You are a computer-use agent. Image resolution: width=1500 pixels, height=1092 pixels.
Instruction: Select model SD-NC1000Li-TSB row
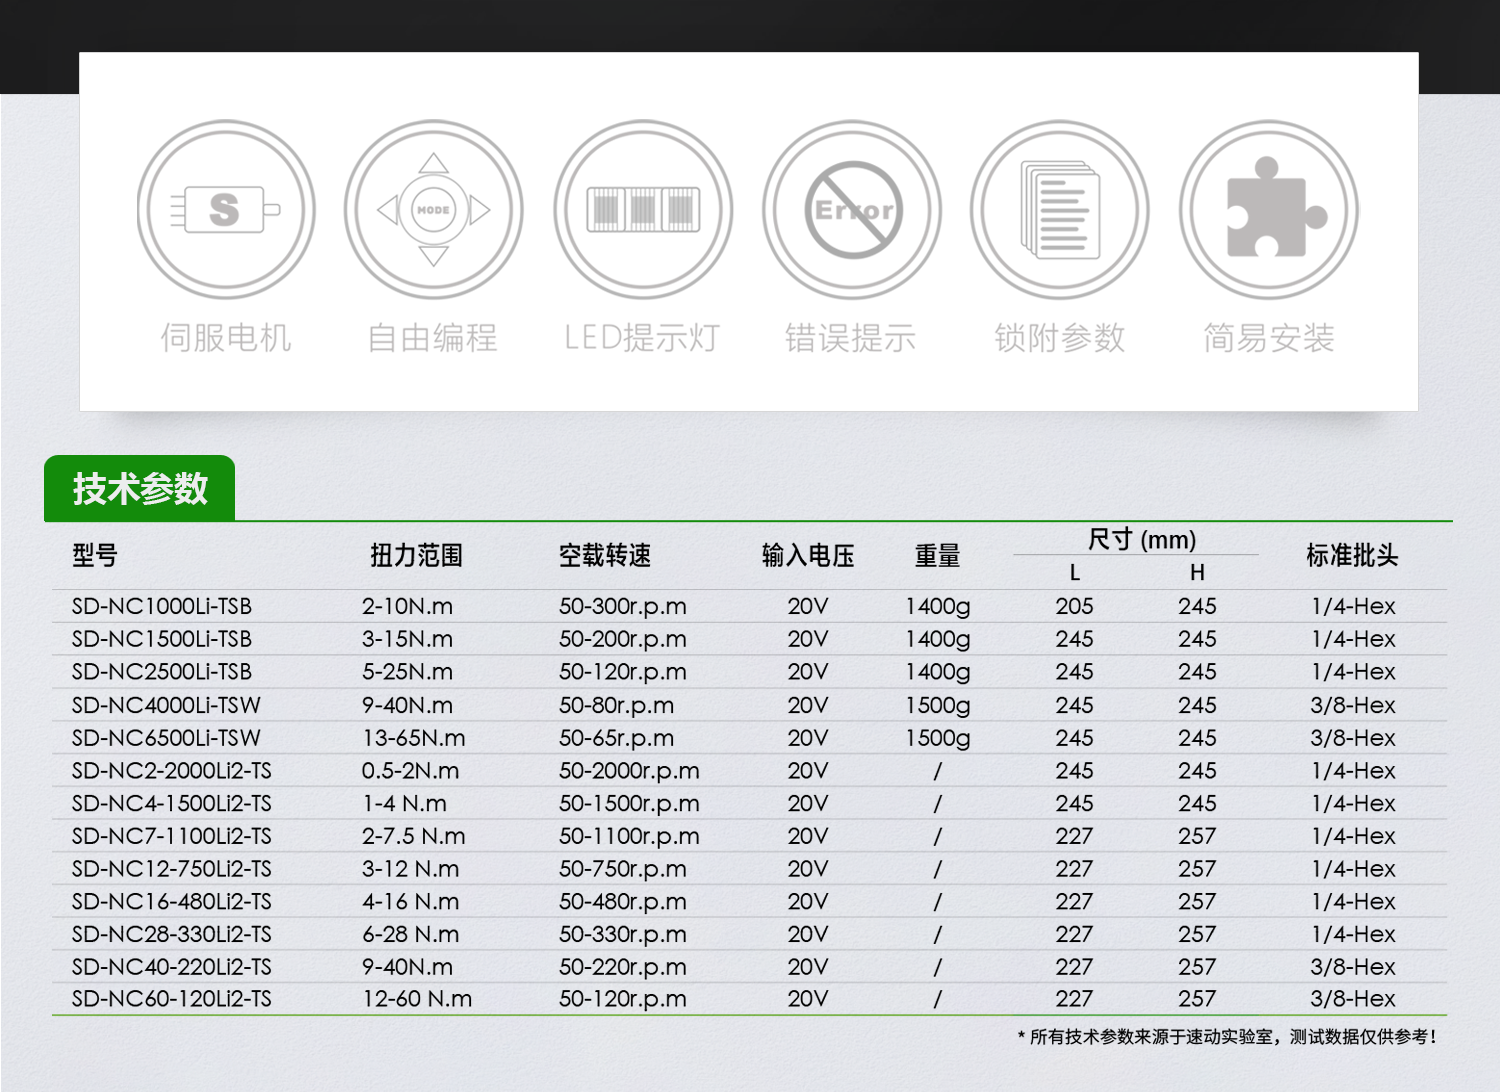point(162,607)
